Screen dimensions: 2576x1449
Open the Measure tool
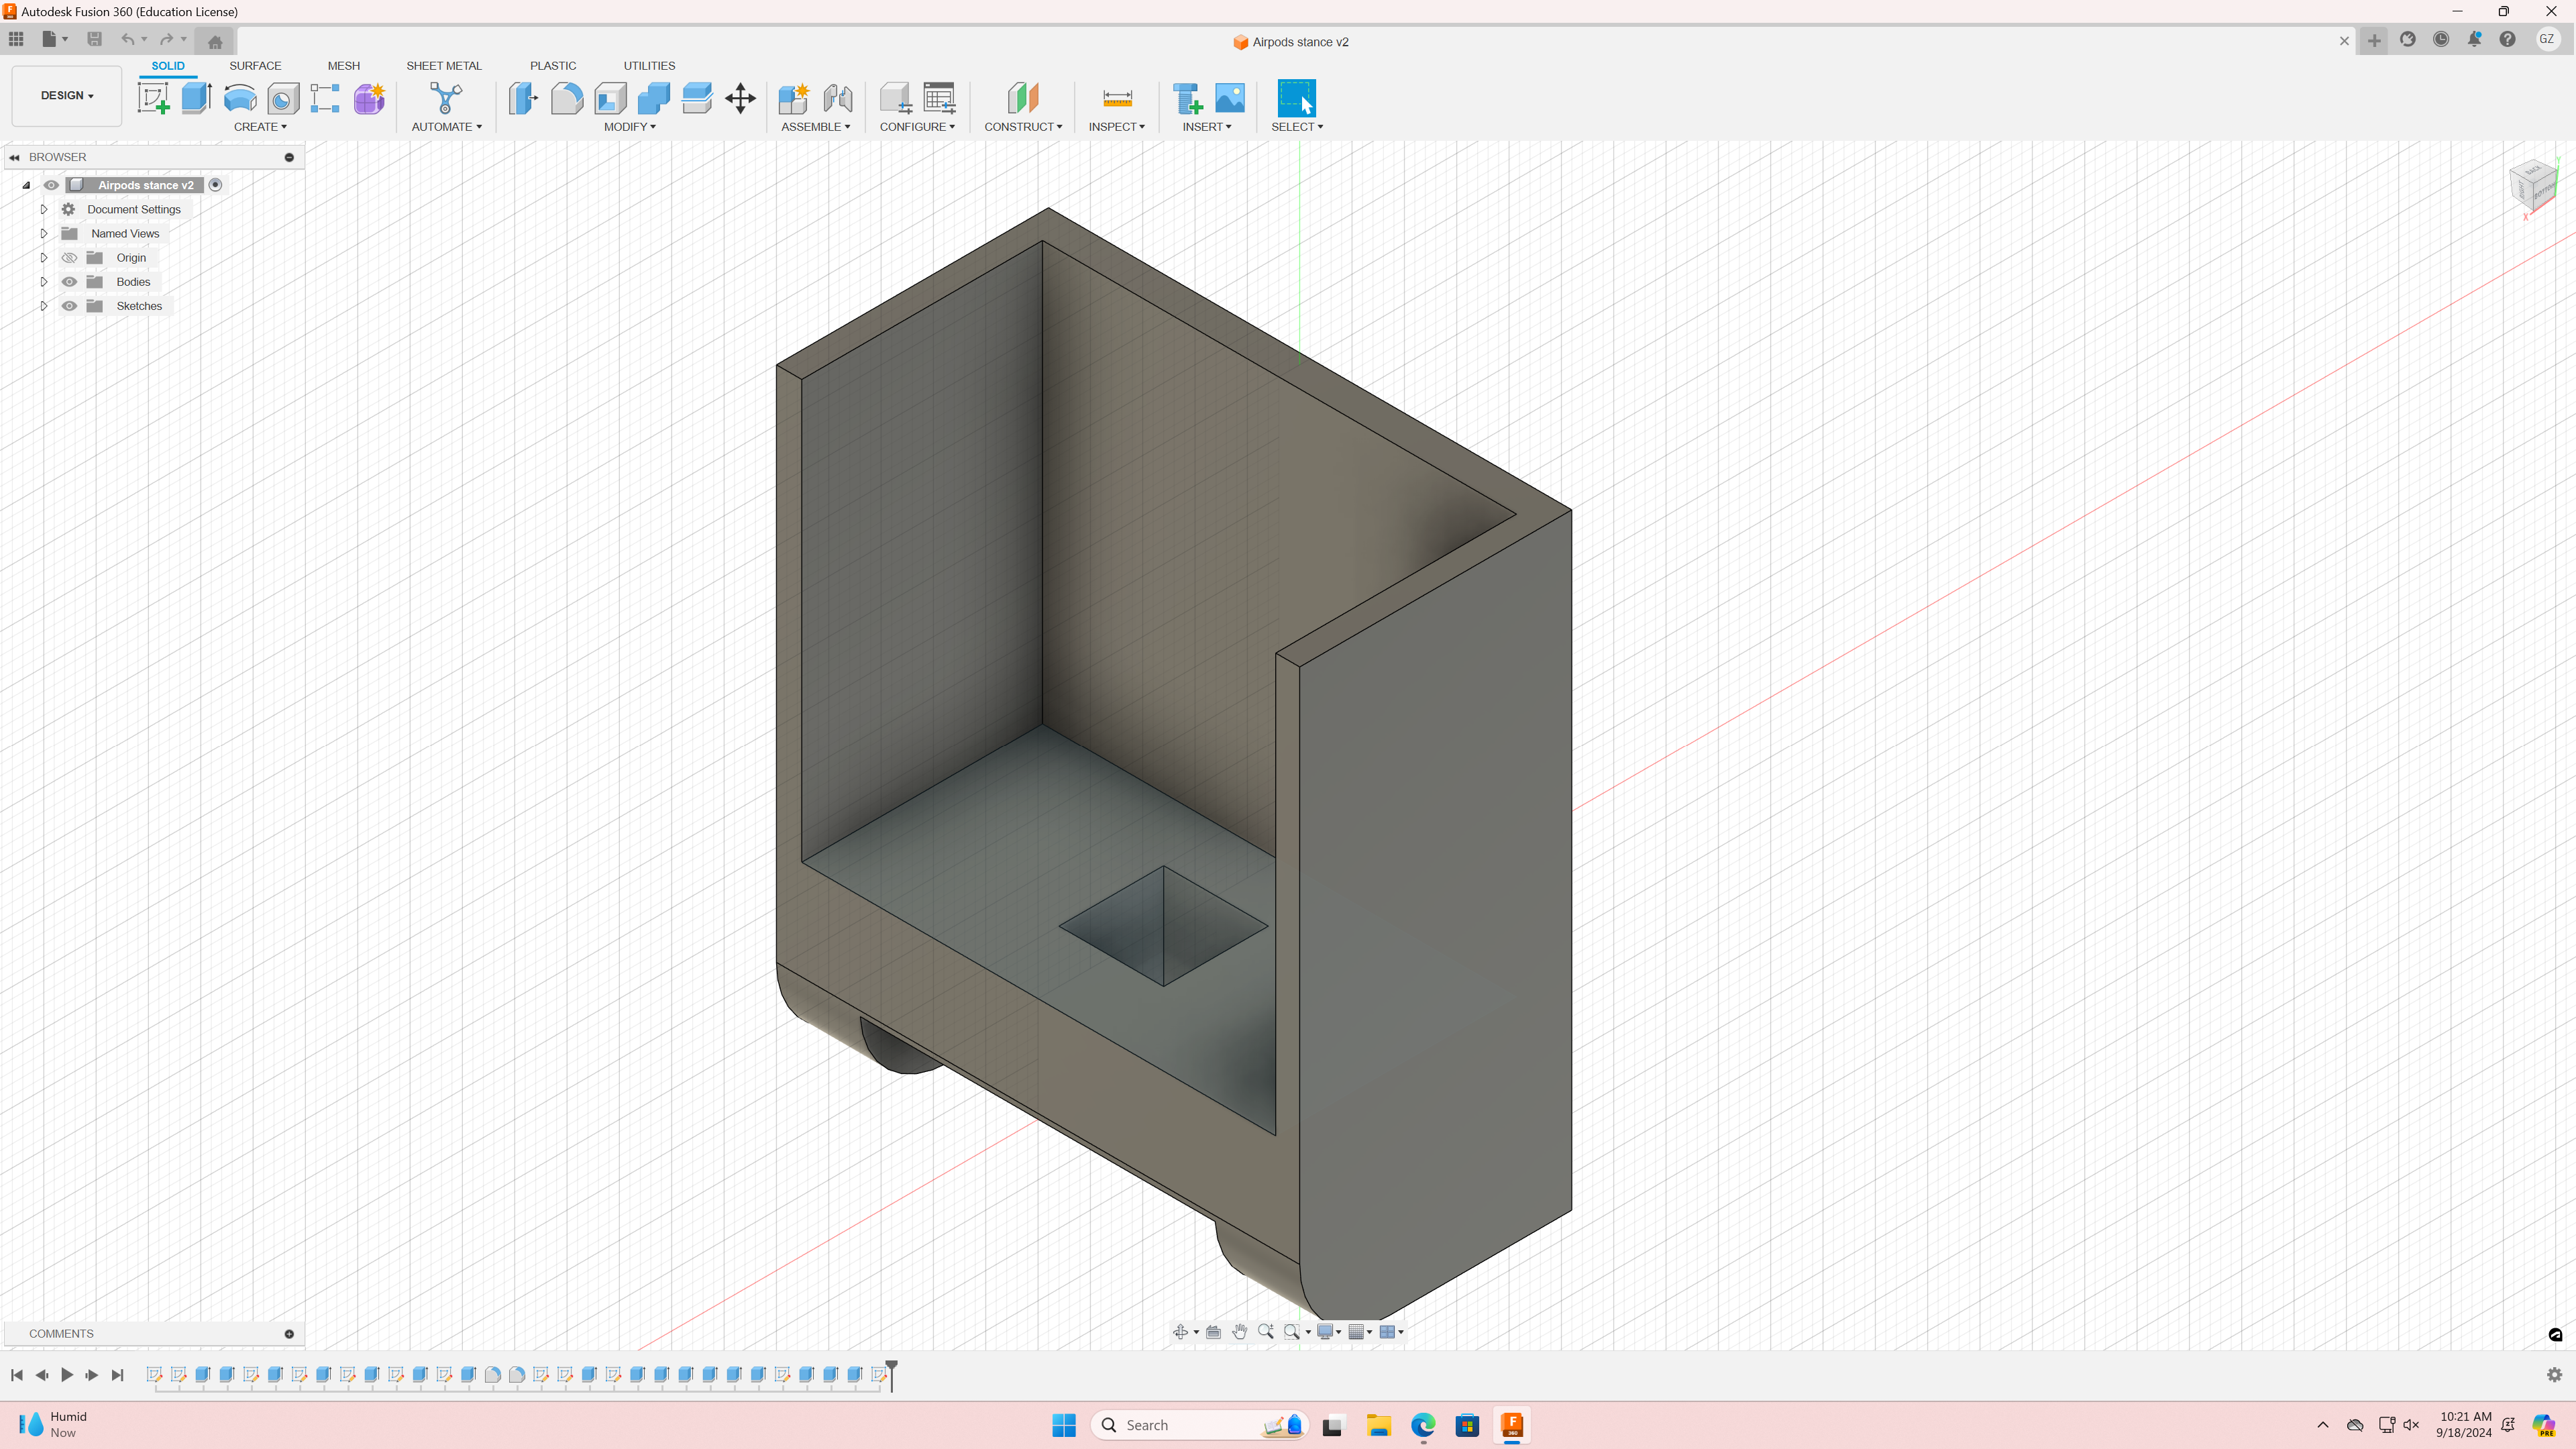pyautogui.click(x=1117, y=98)
